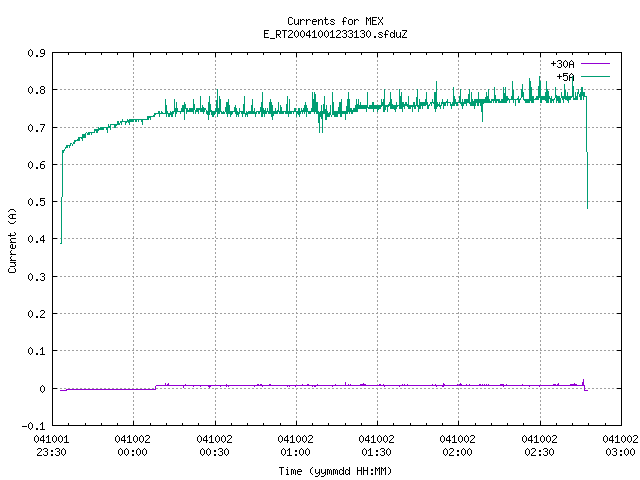The width and height of the screenshot is (640, 480).
Task: Click the x-axis label 'Time (yymmdd HH:MM)'
Action: [x=335, y=471]
